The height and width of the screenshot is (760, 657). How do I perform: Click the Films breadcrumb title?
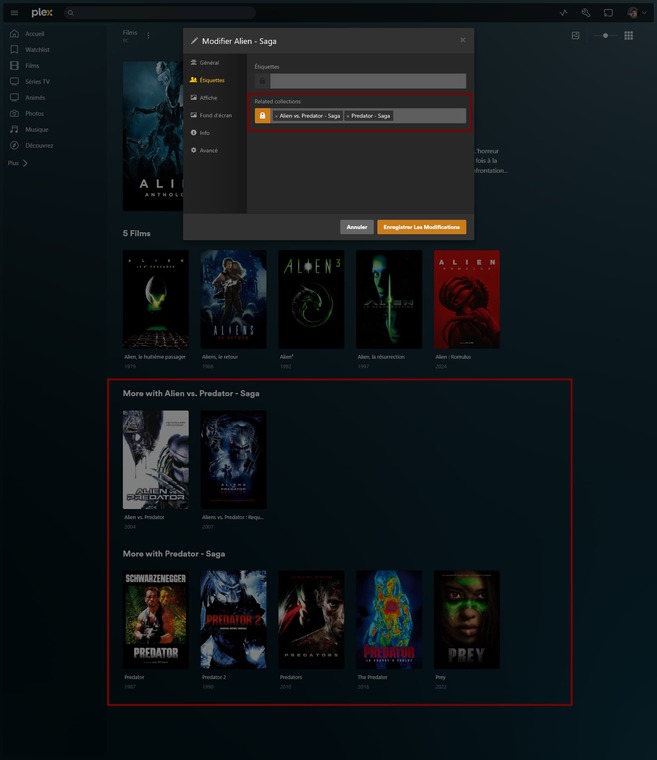coord(130,32)
